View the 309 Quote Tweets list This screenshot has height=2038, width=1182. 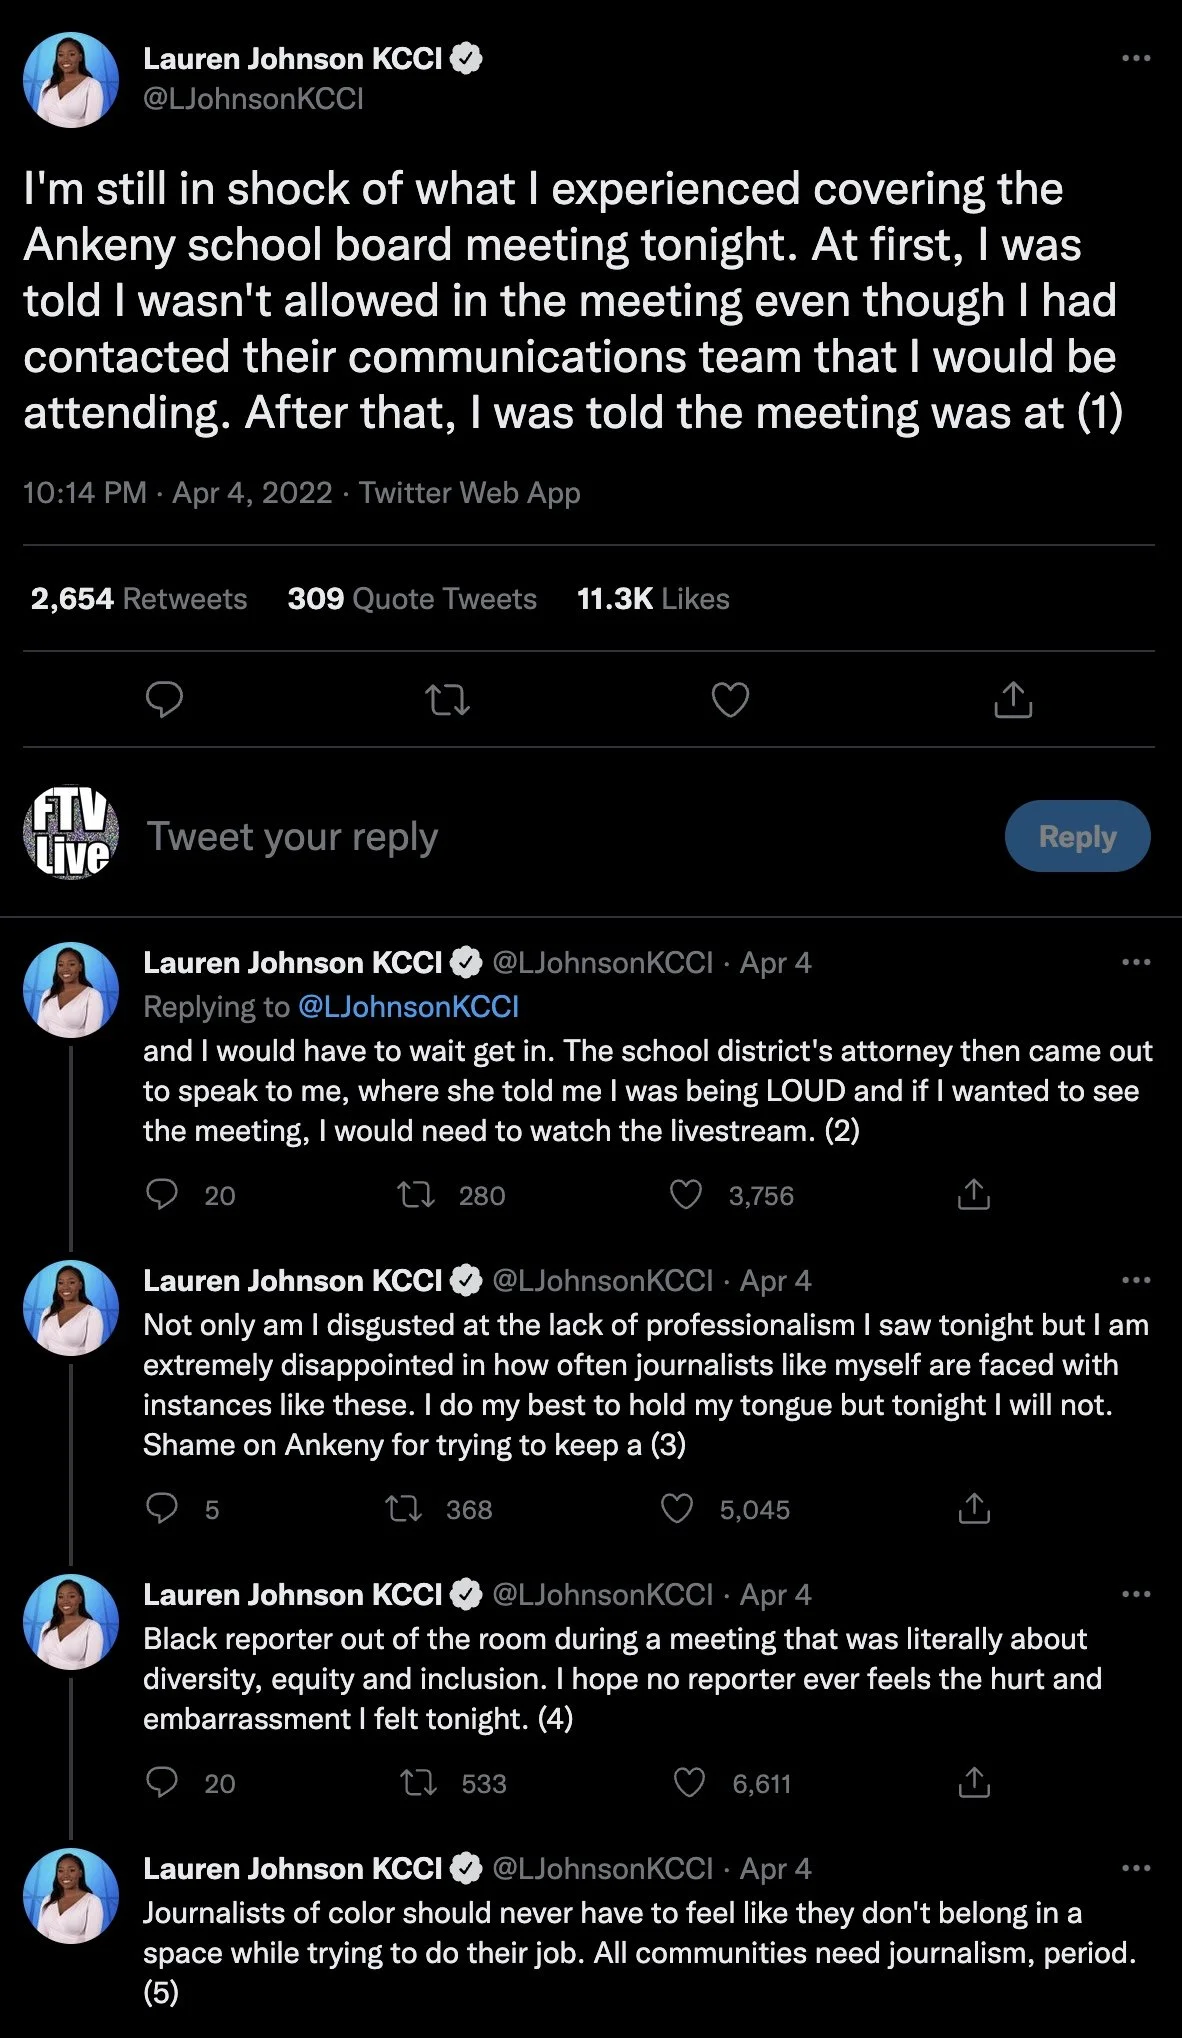click(412, 599)
